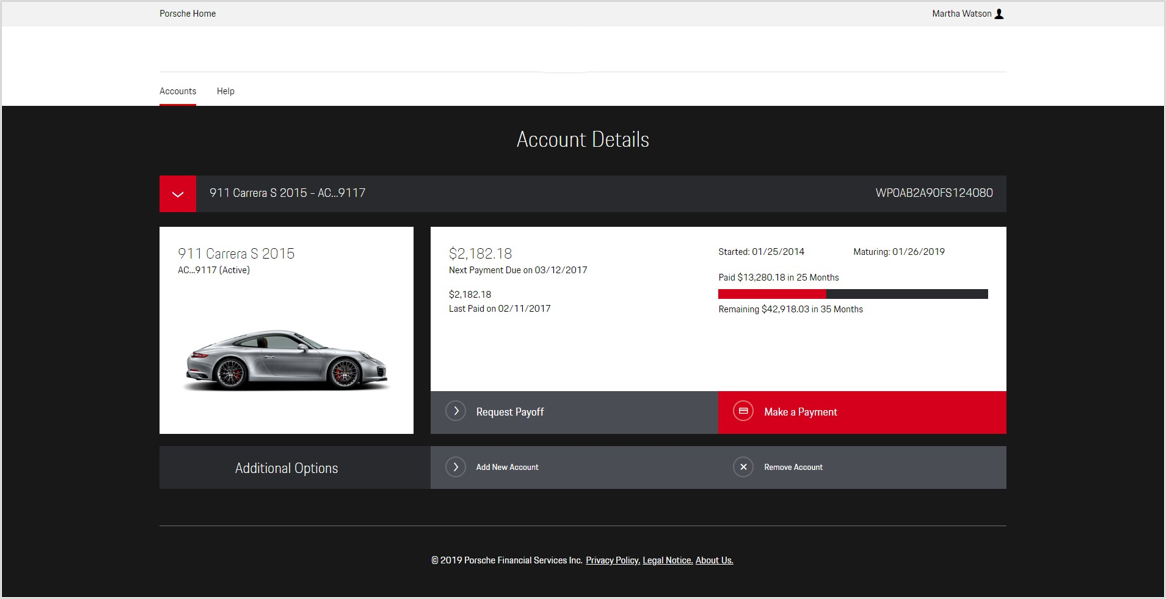Open the Accounts tab
Image resolution: width=1166 pixels, height=599 pixels.
pyautogui.click(x=178, y=91)
